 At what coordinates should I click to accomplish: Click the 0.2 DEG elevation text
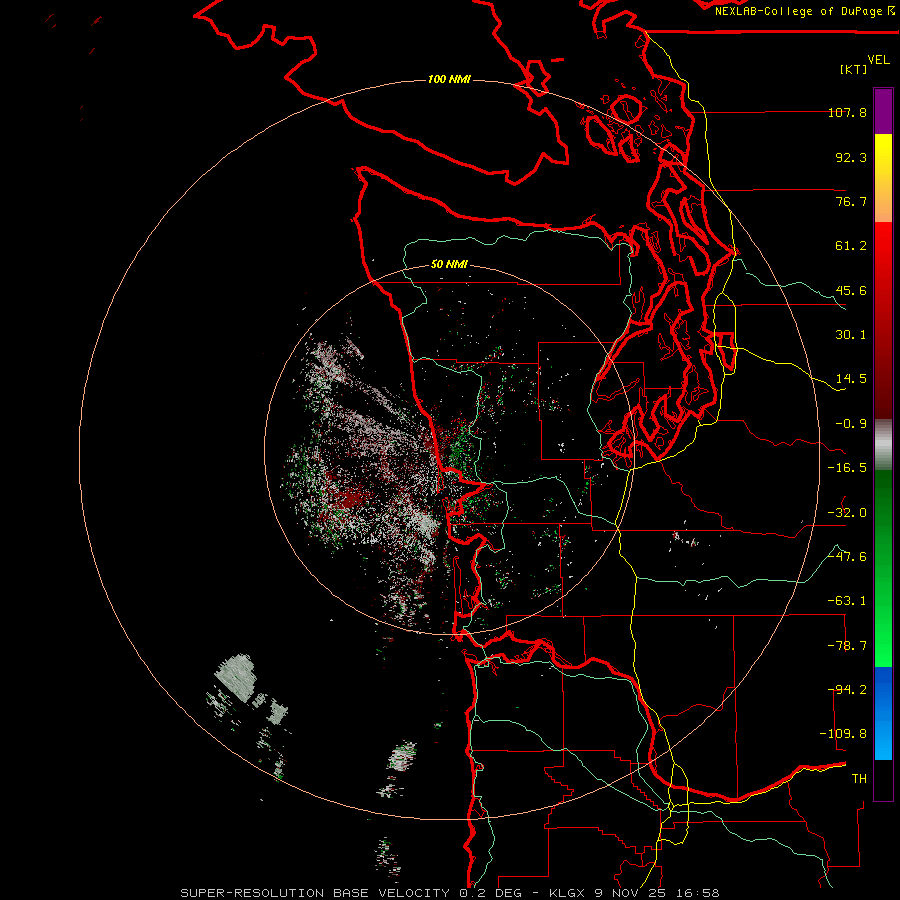[490, 893]
